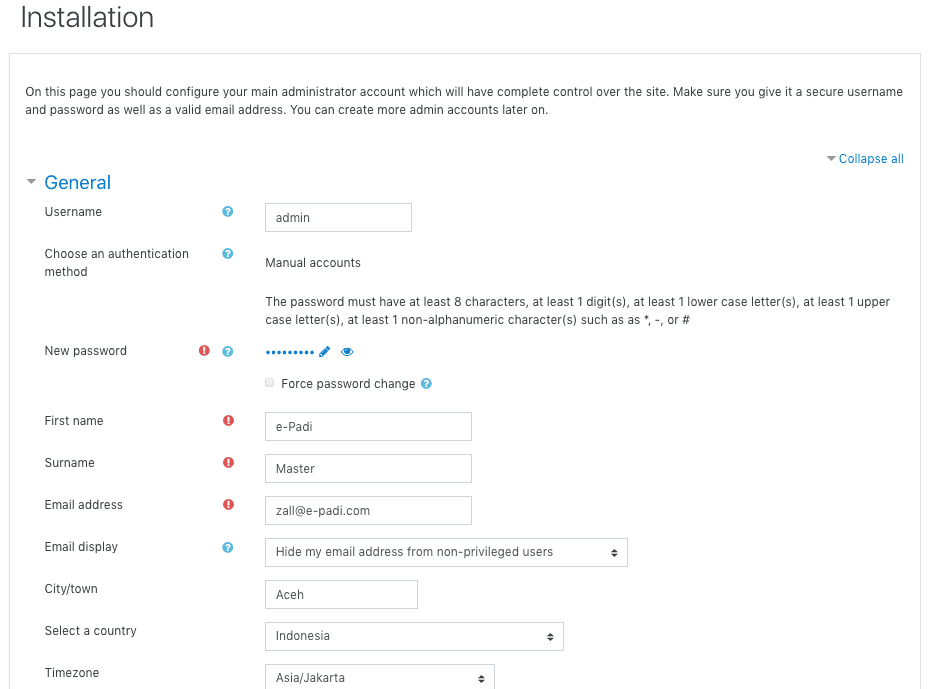
Task: Open the country dropdown showing Indonesia
Action: [x=414, y=636]
